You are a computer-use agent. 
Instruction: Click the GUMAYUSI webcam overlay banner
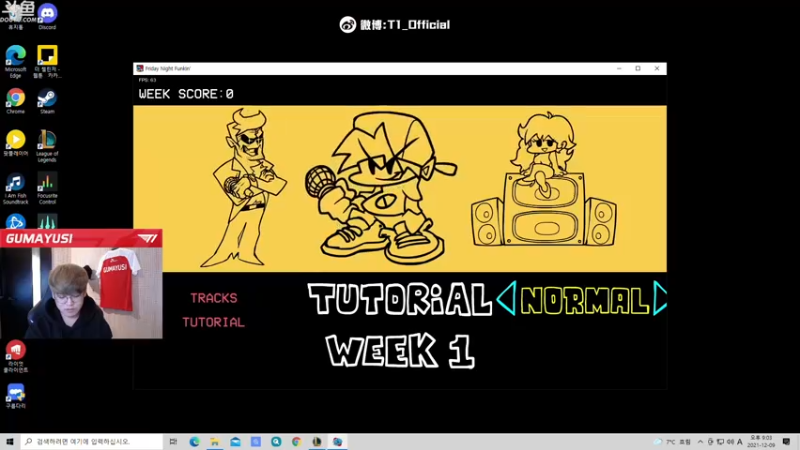(82, 238)
